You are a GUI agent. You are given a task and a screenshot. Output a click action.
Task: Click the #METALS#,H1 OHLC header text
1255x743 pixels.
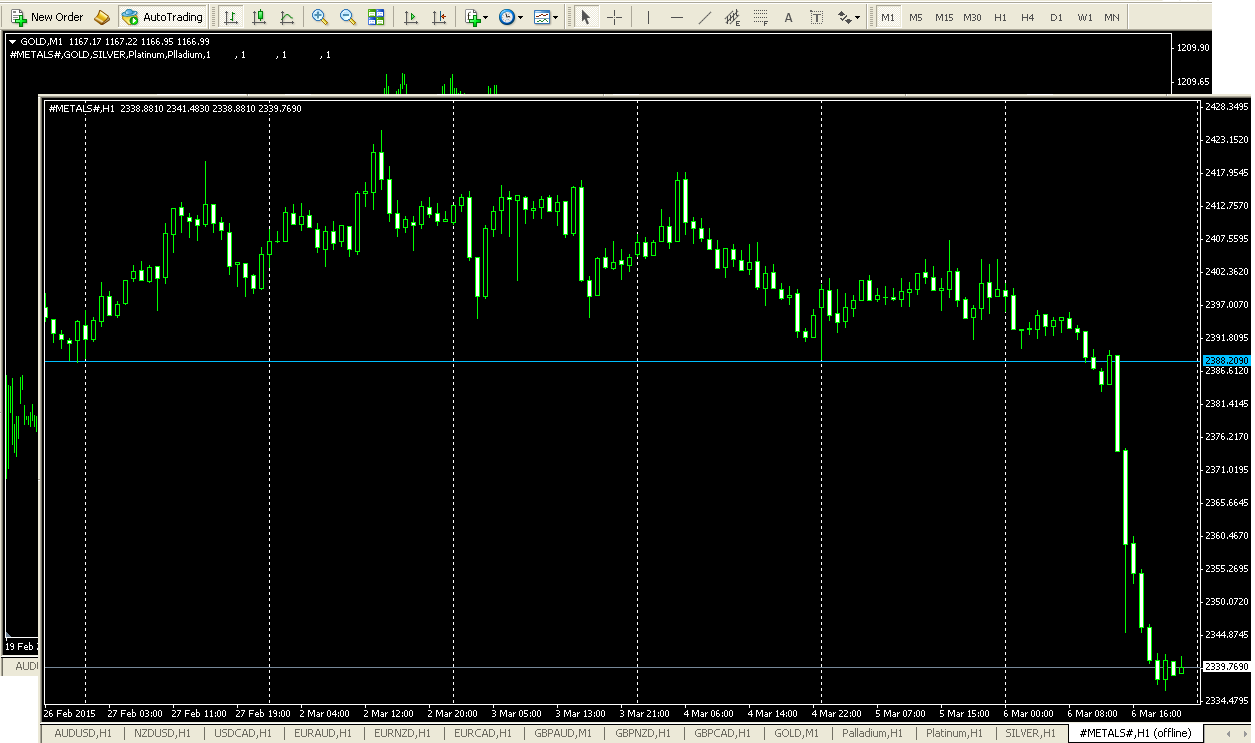click(175, 108)
